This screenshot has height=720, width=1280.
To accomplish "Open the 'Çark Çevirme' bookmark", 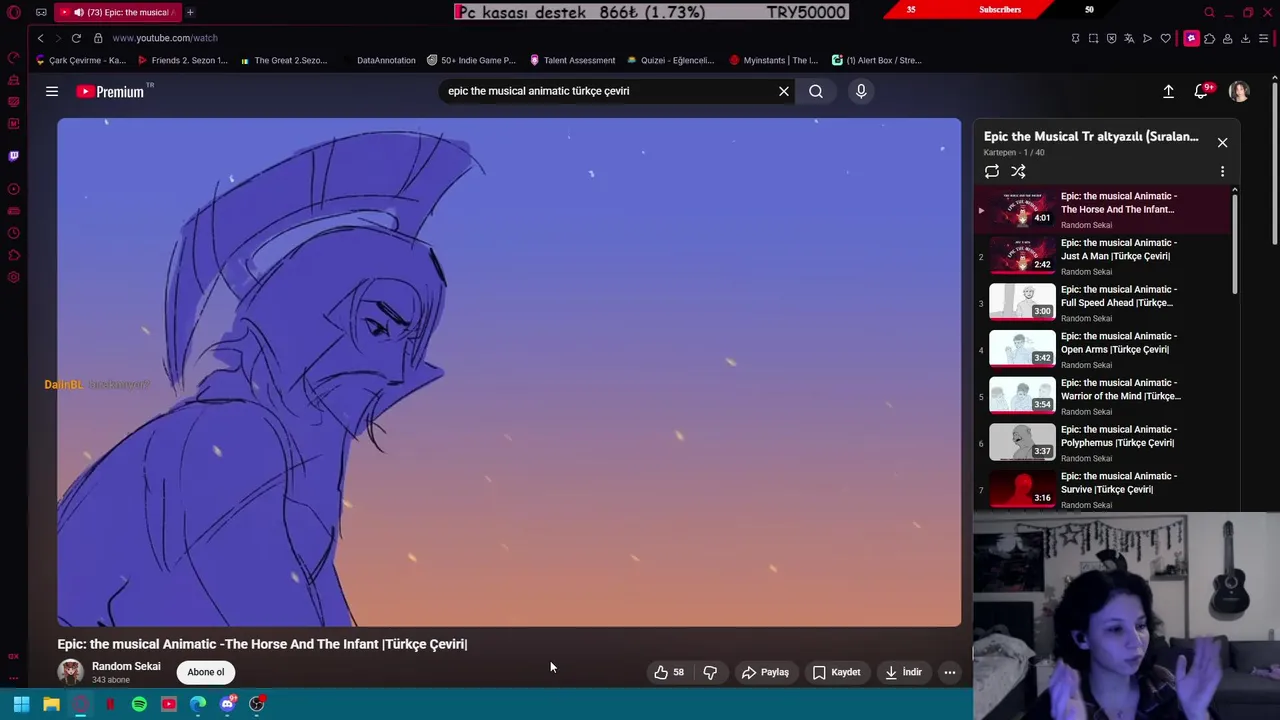I will [80, 60].
